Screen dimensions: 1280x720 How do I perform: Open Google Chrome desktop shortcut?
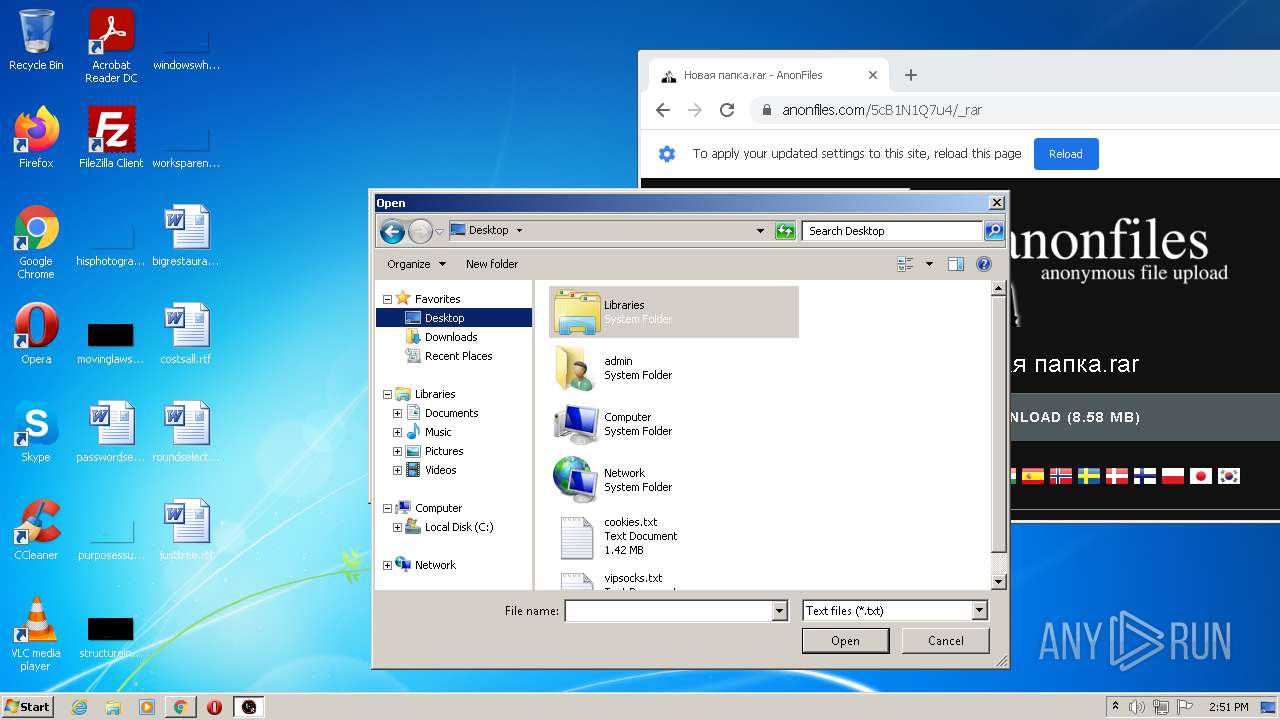point(36,243)
